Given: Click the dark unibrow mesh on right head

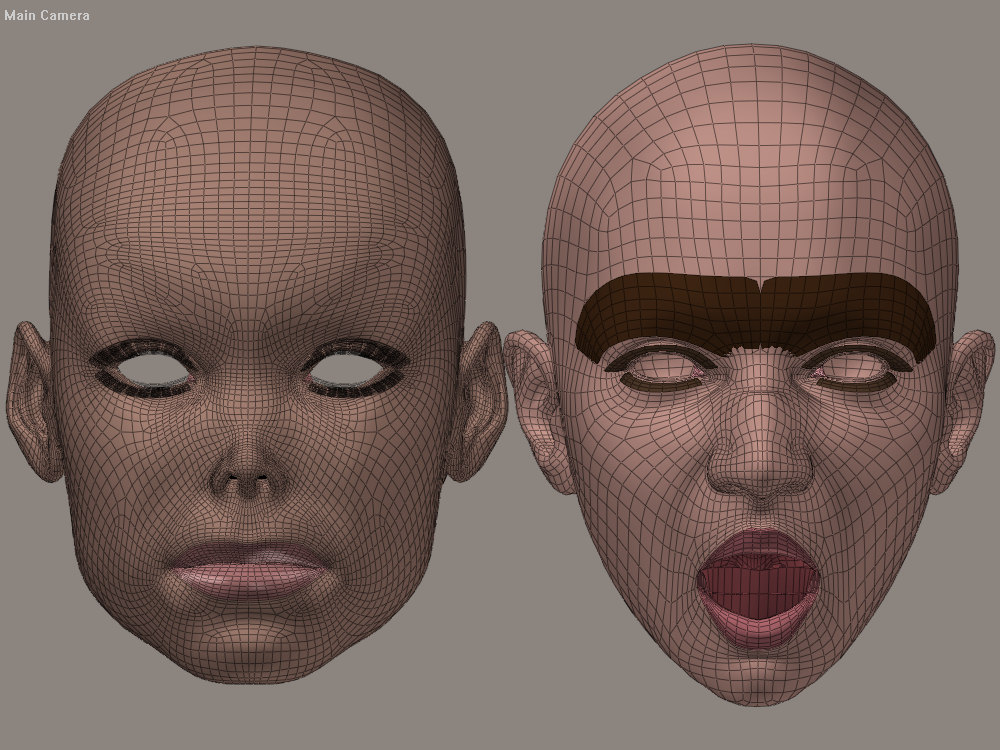Looking at the screenshot, I should point(756,317).
